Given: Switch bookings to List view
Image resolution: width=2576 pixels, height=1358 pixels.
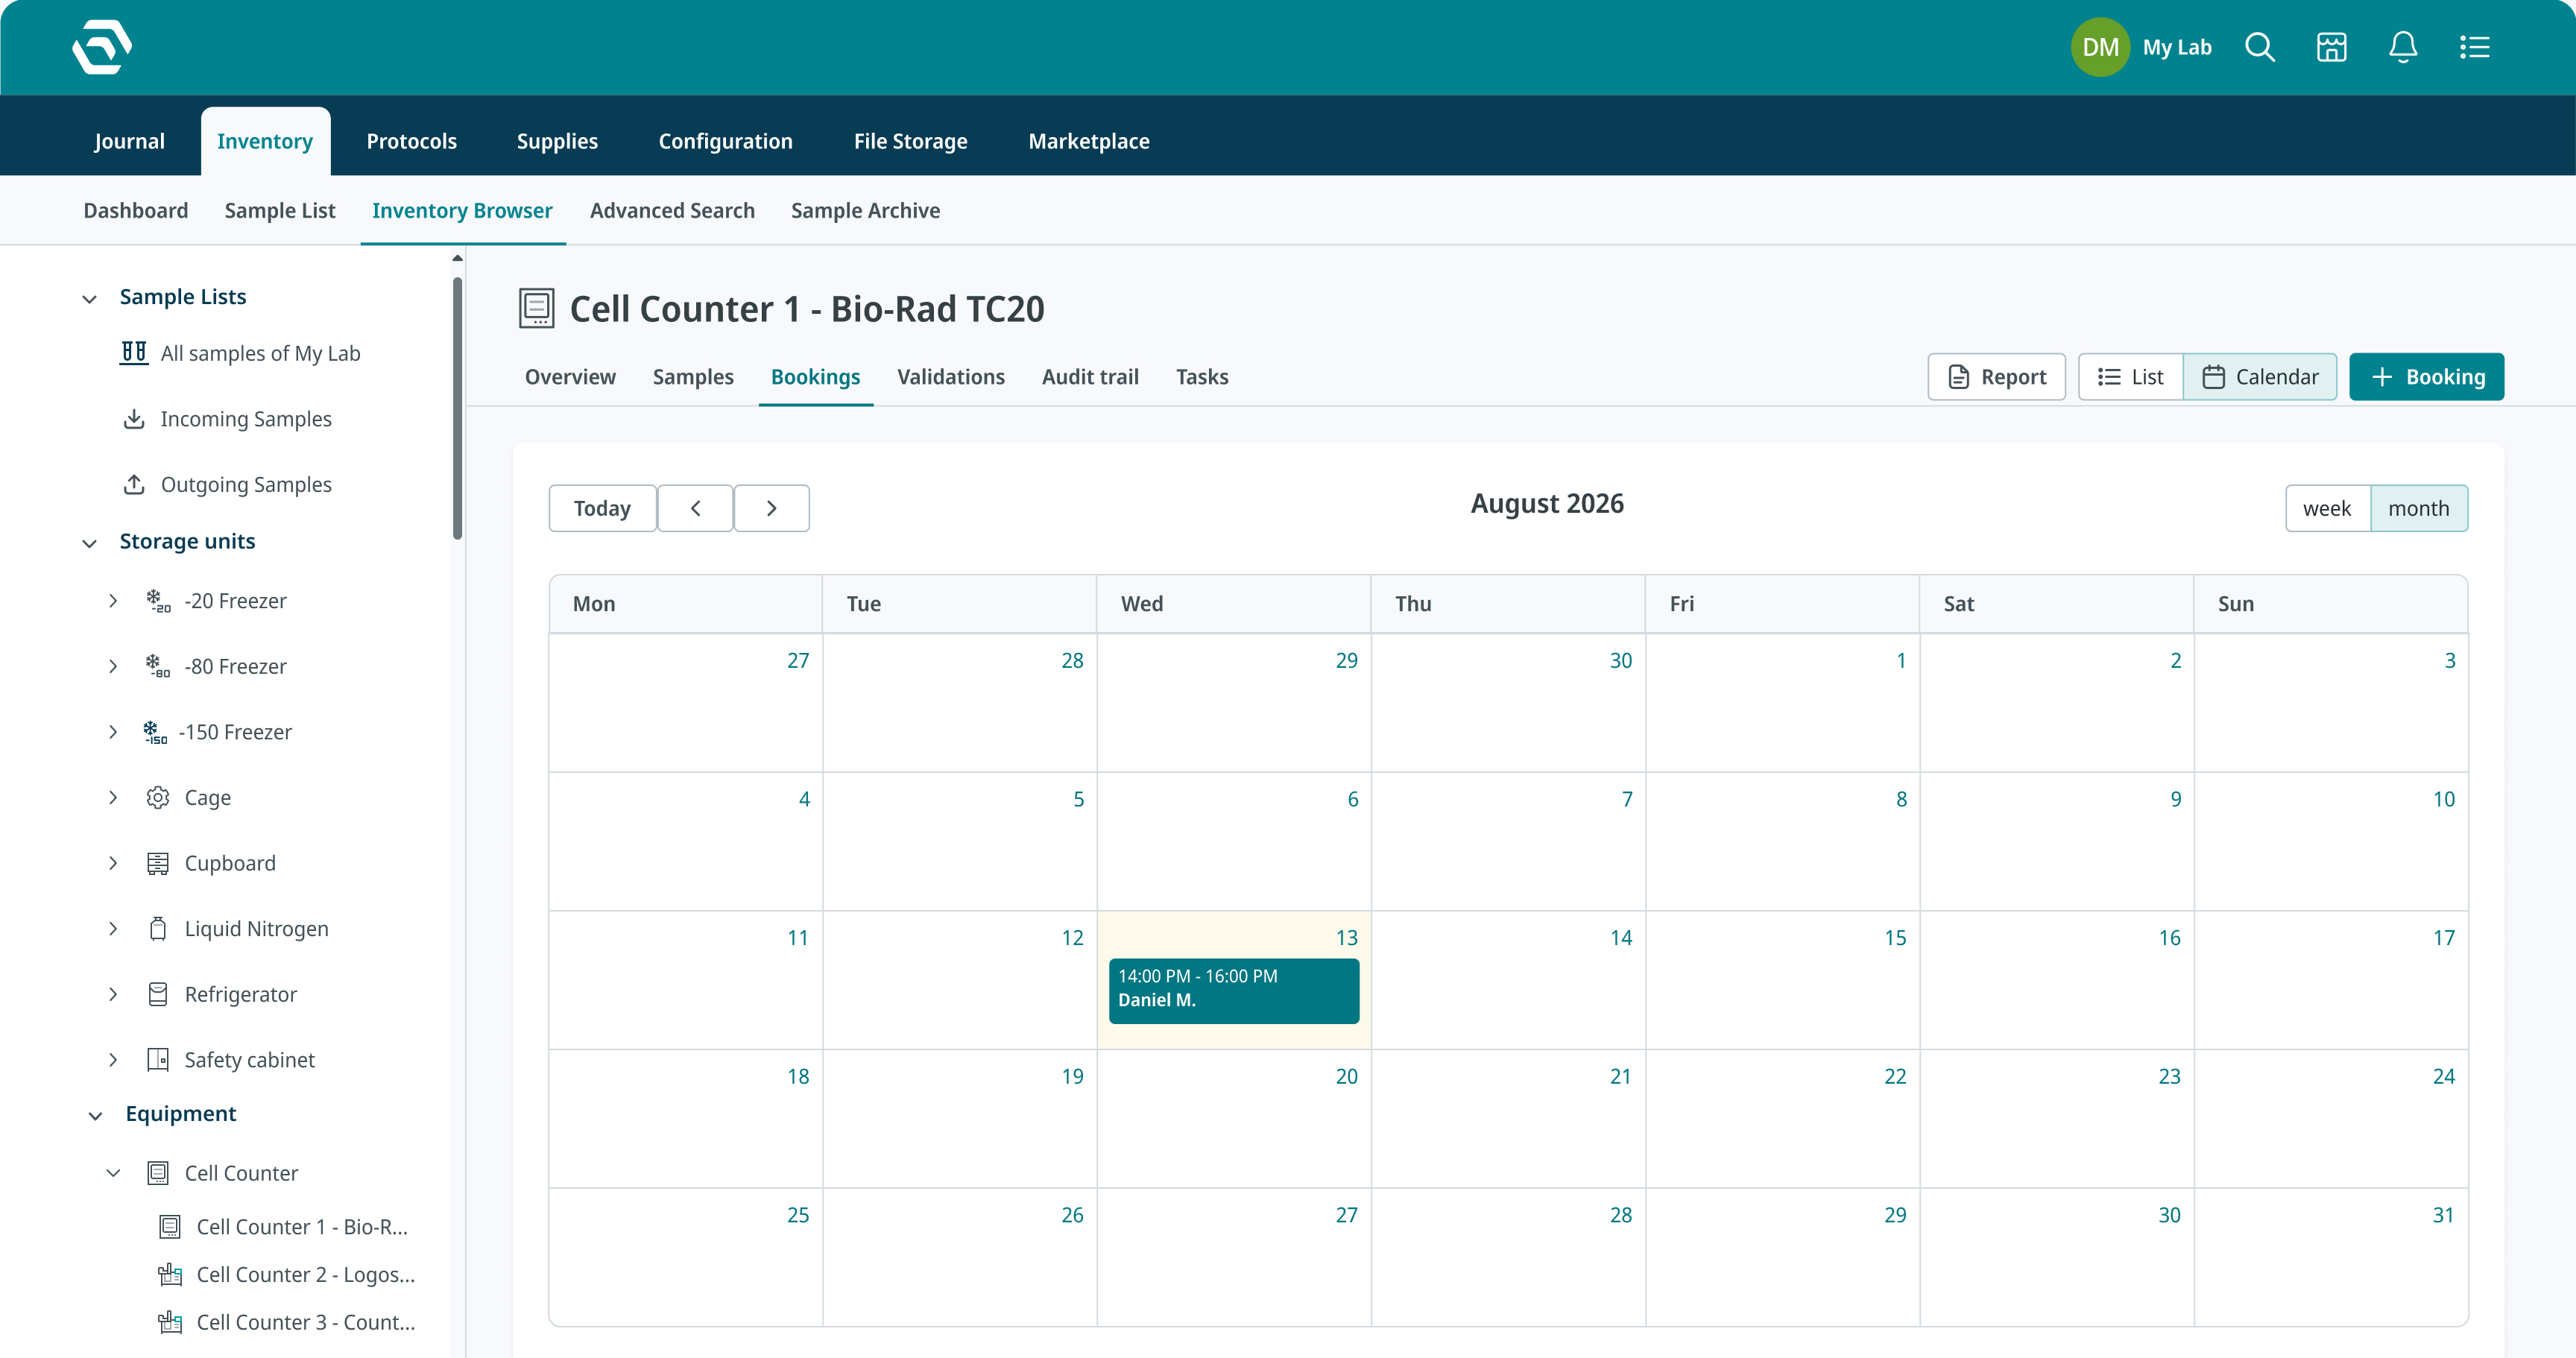Looking at the screenshot, I should (x=2131, y=377).
